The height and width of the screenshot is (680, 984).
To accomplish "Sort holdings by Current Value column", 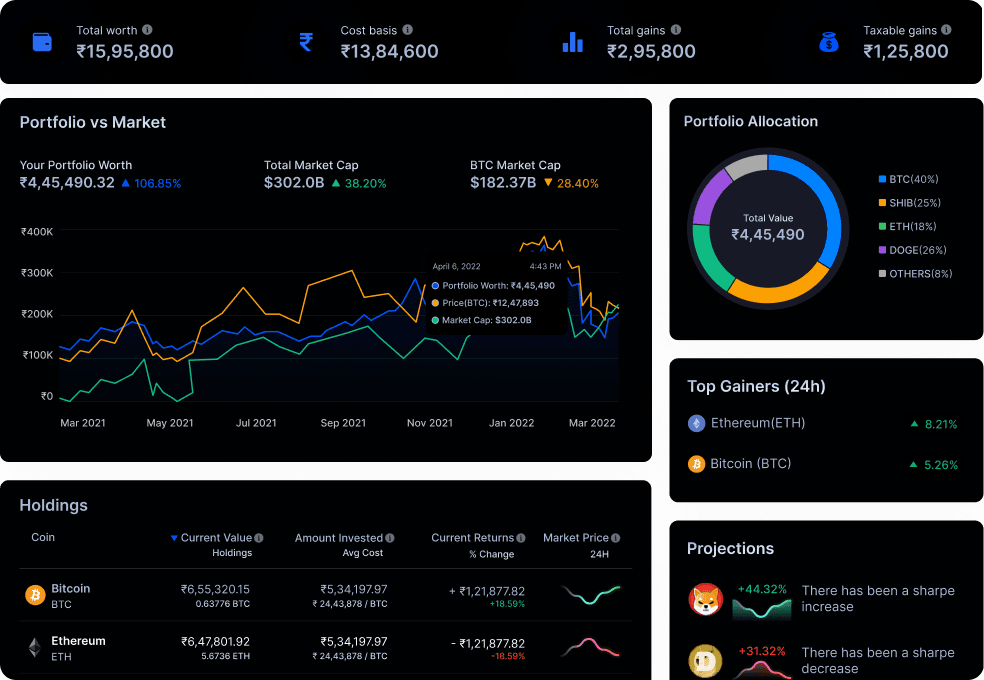I will (215, 537).
